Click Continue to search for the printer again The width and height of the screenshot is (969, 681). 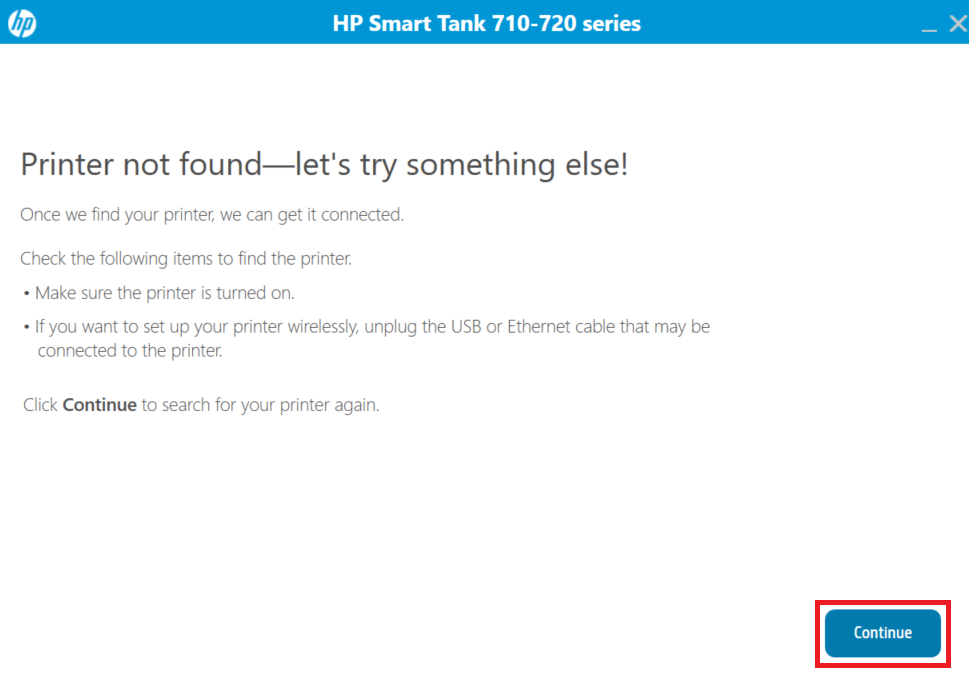[x=881, y=633]
